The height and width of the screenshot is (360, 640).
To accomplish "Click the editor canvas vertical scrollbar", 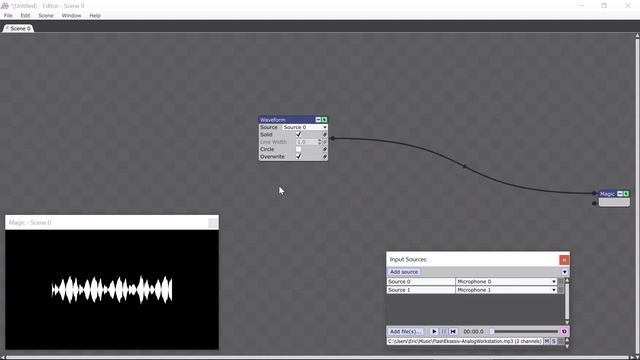I will tap(637, 194).
